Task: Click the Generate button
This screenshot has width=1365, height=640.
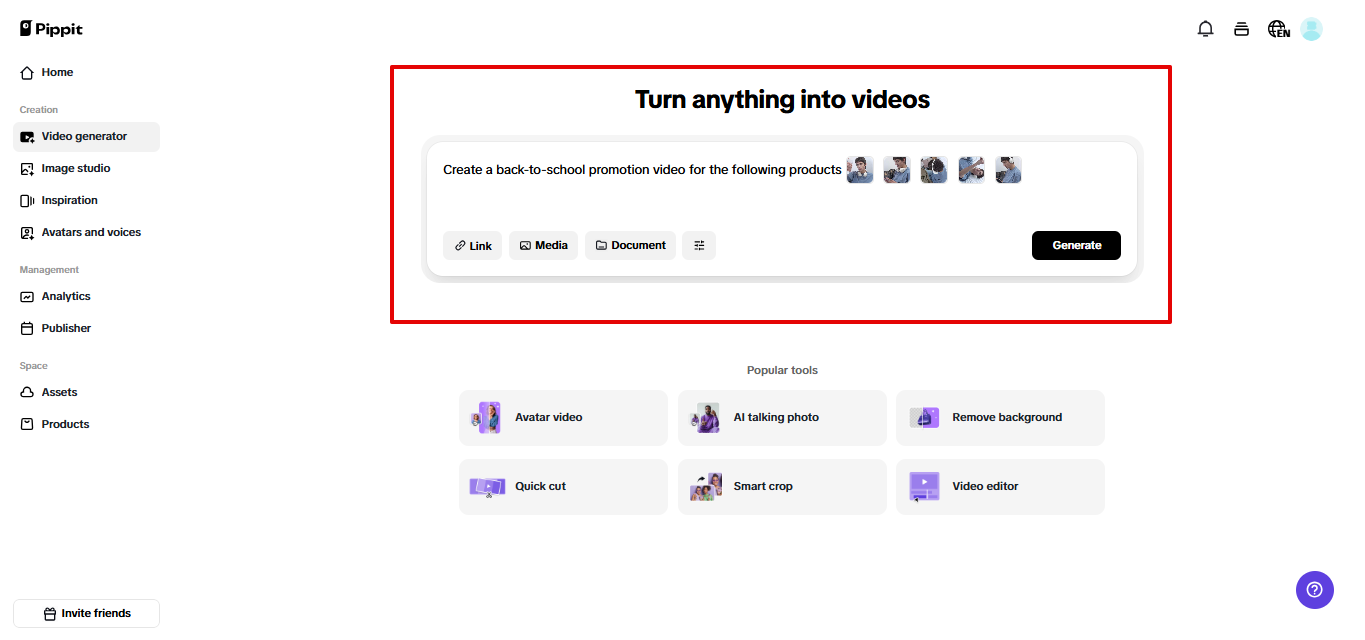Action: [1076, 245]
